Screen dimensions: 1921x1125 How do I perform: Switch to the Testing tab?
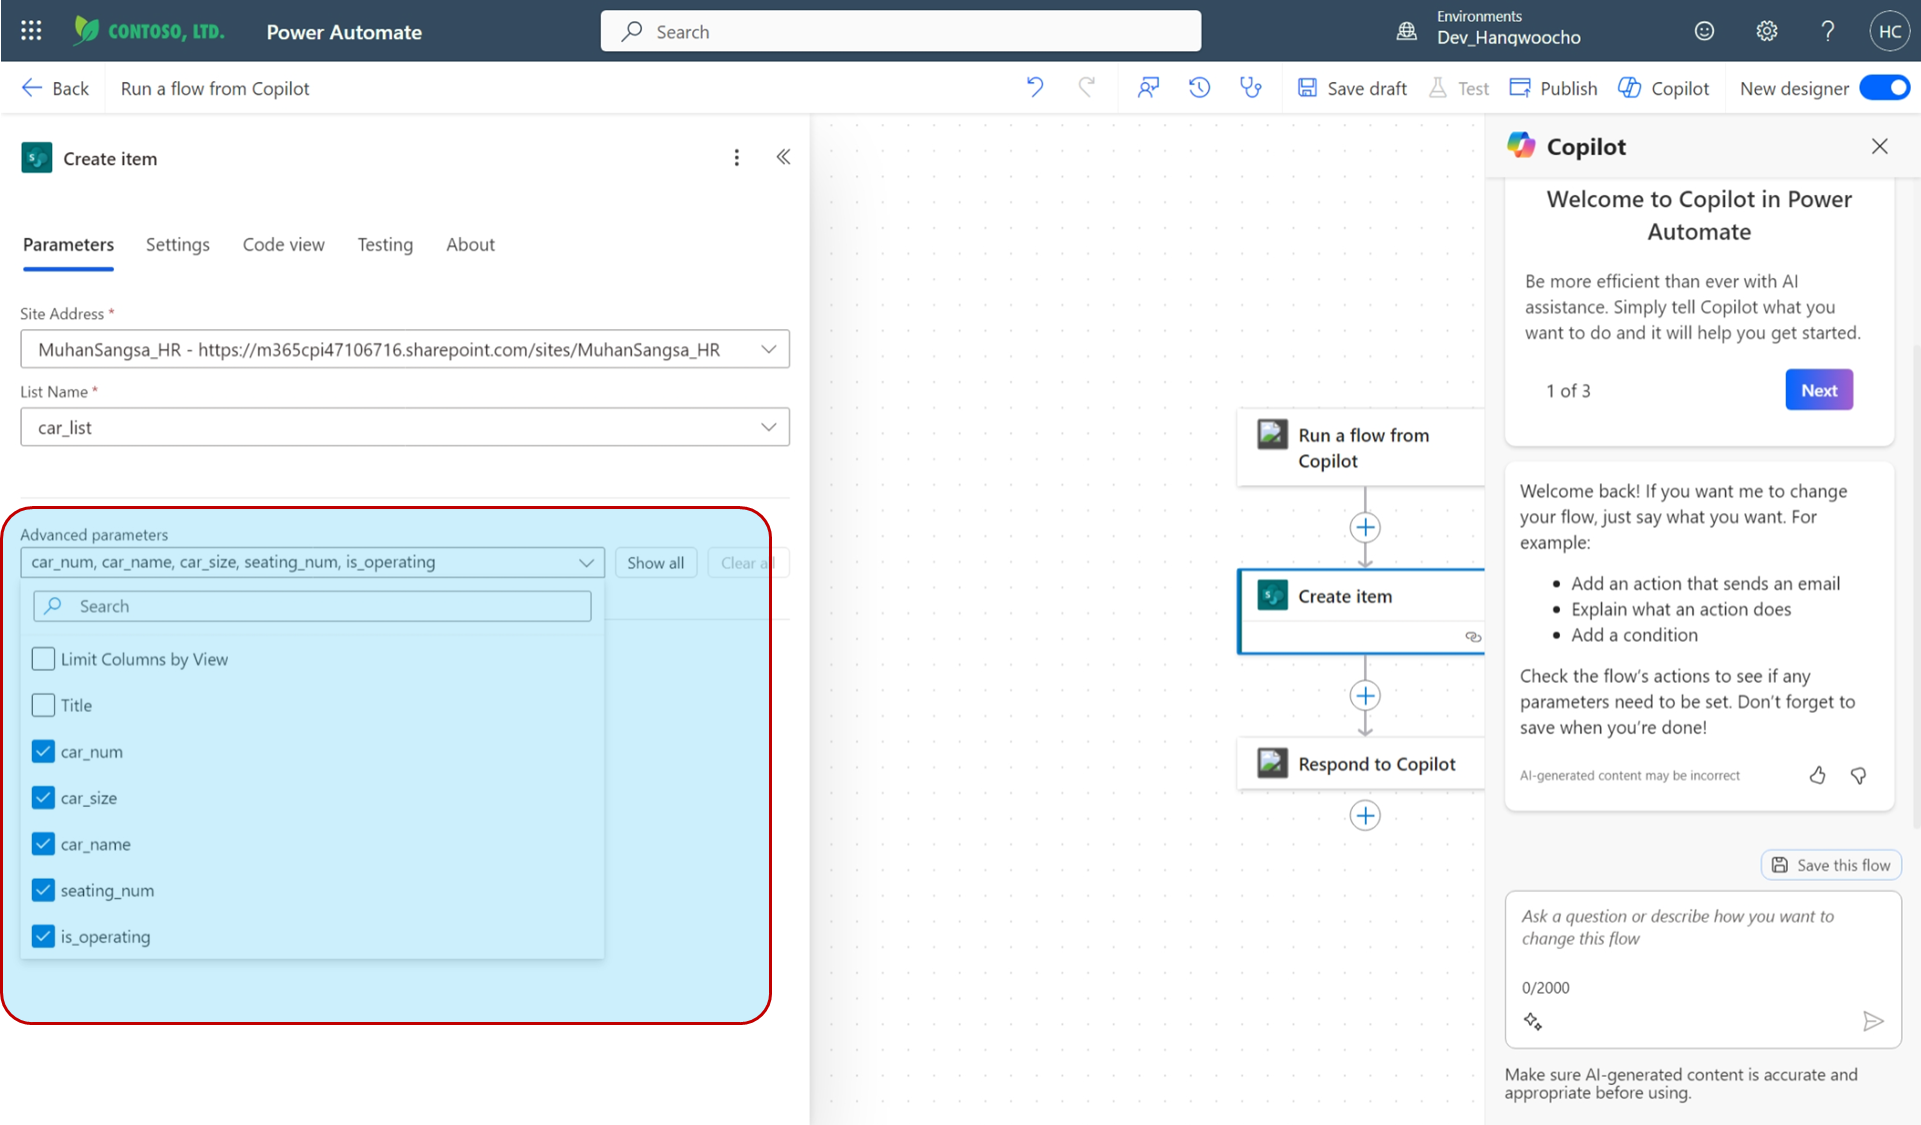[x=385, y=244]
